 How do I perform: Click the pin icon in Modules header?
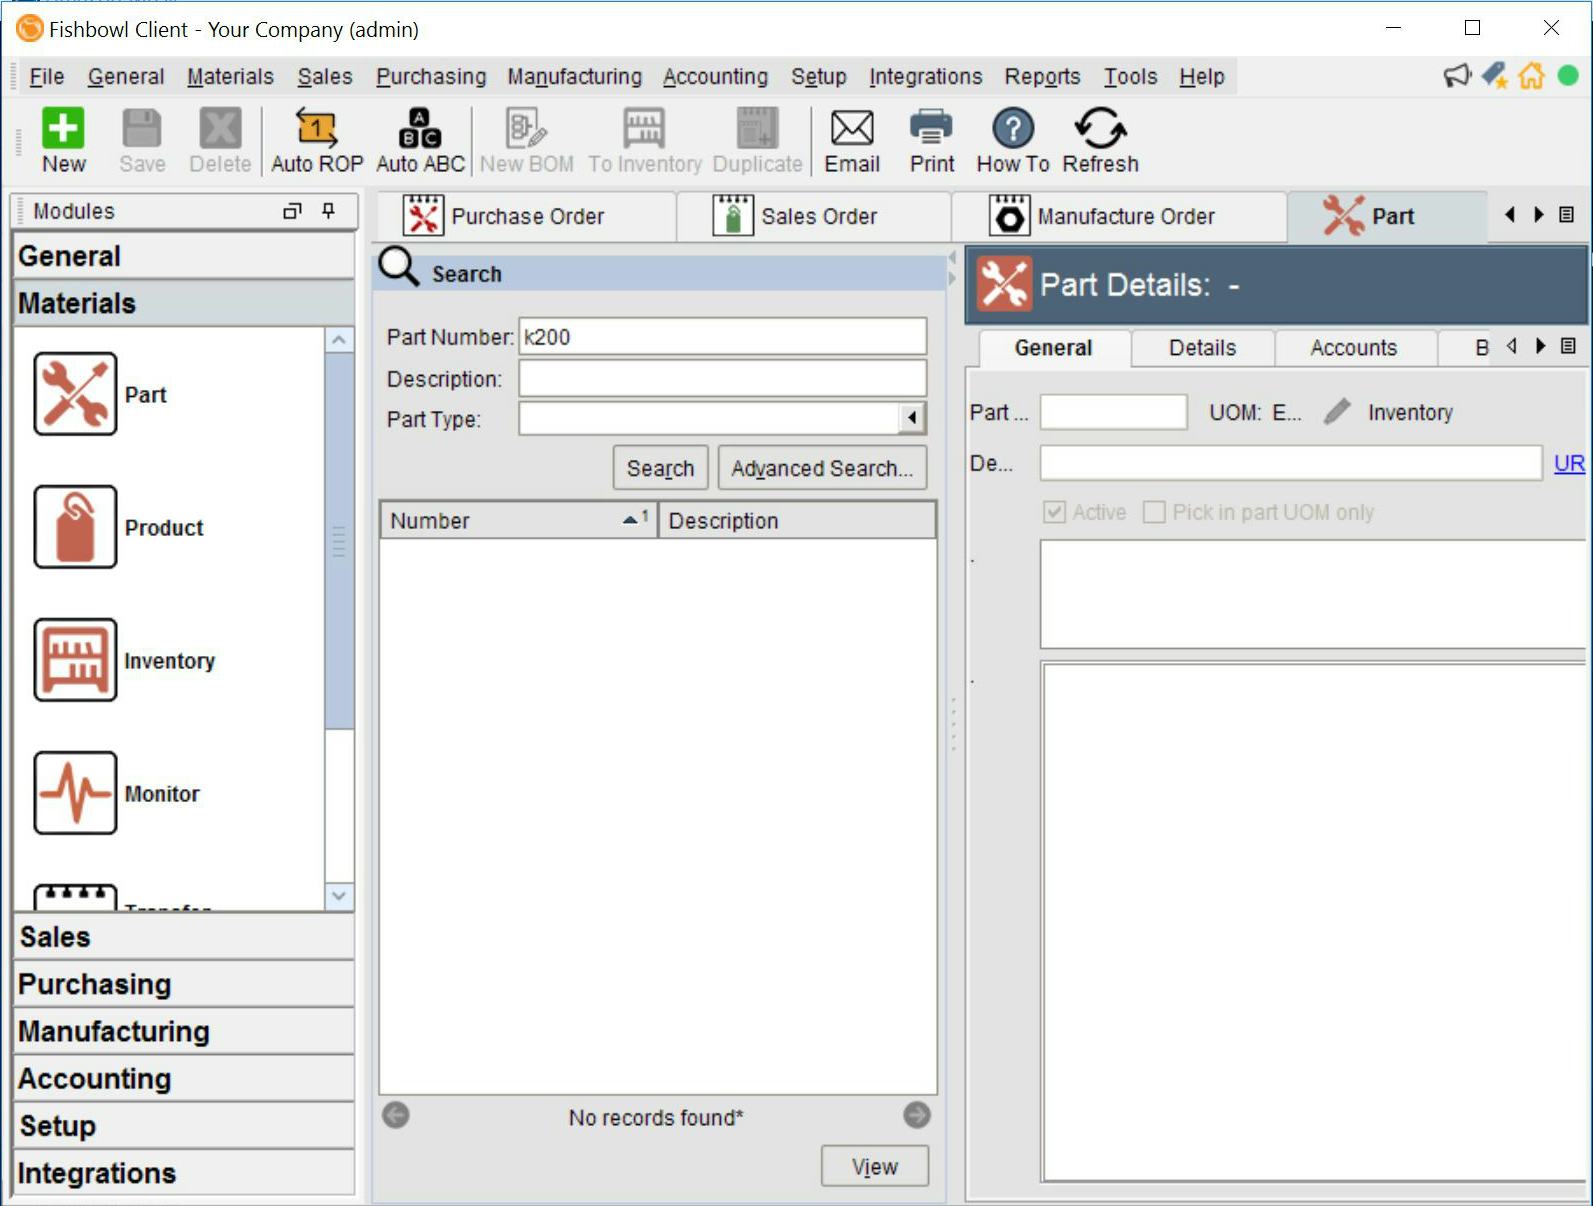coord(328,211)
